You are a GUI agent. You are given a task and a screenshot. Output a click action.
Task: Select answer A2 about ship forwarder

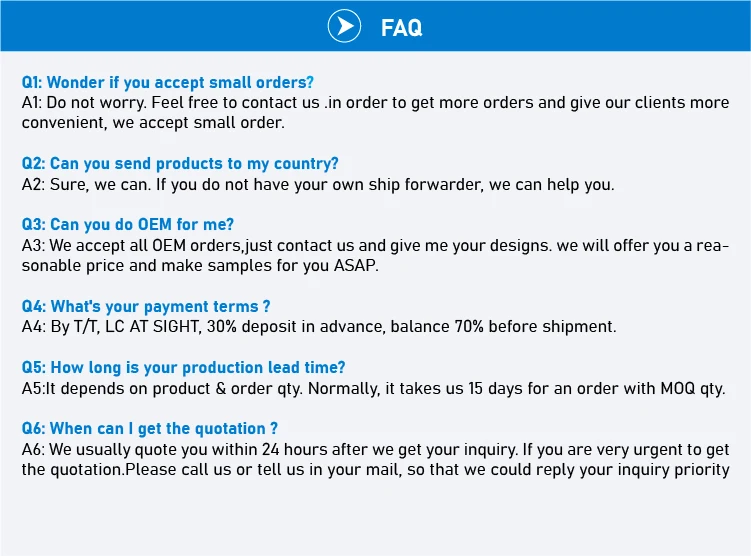(318, 184)
